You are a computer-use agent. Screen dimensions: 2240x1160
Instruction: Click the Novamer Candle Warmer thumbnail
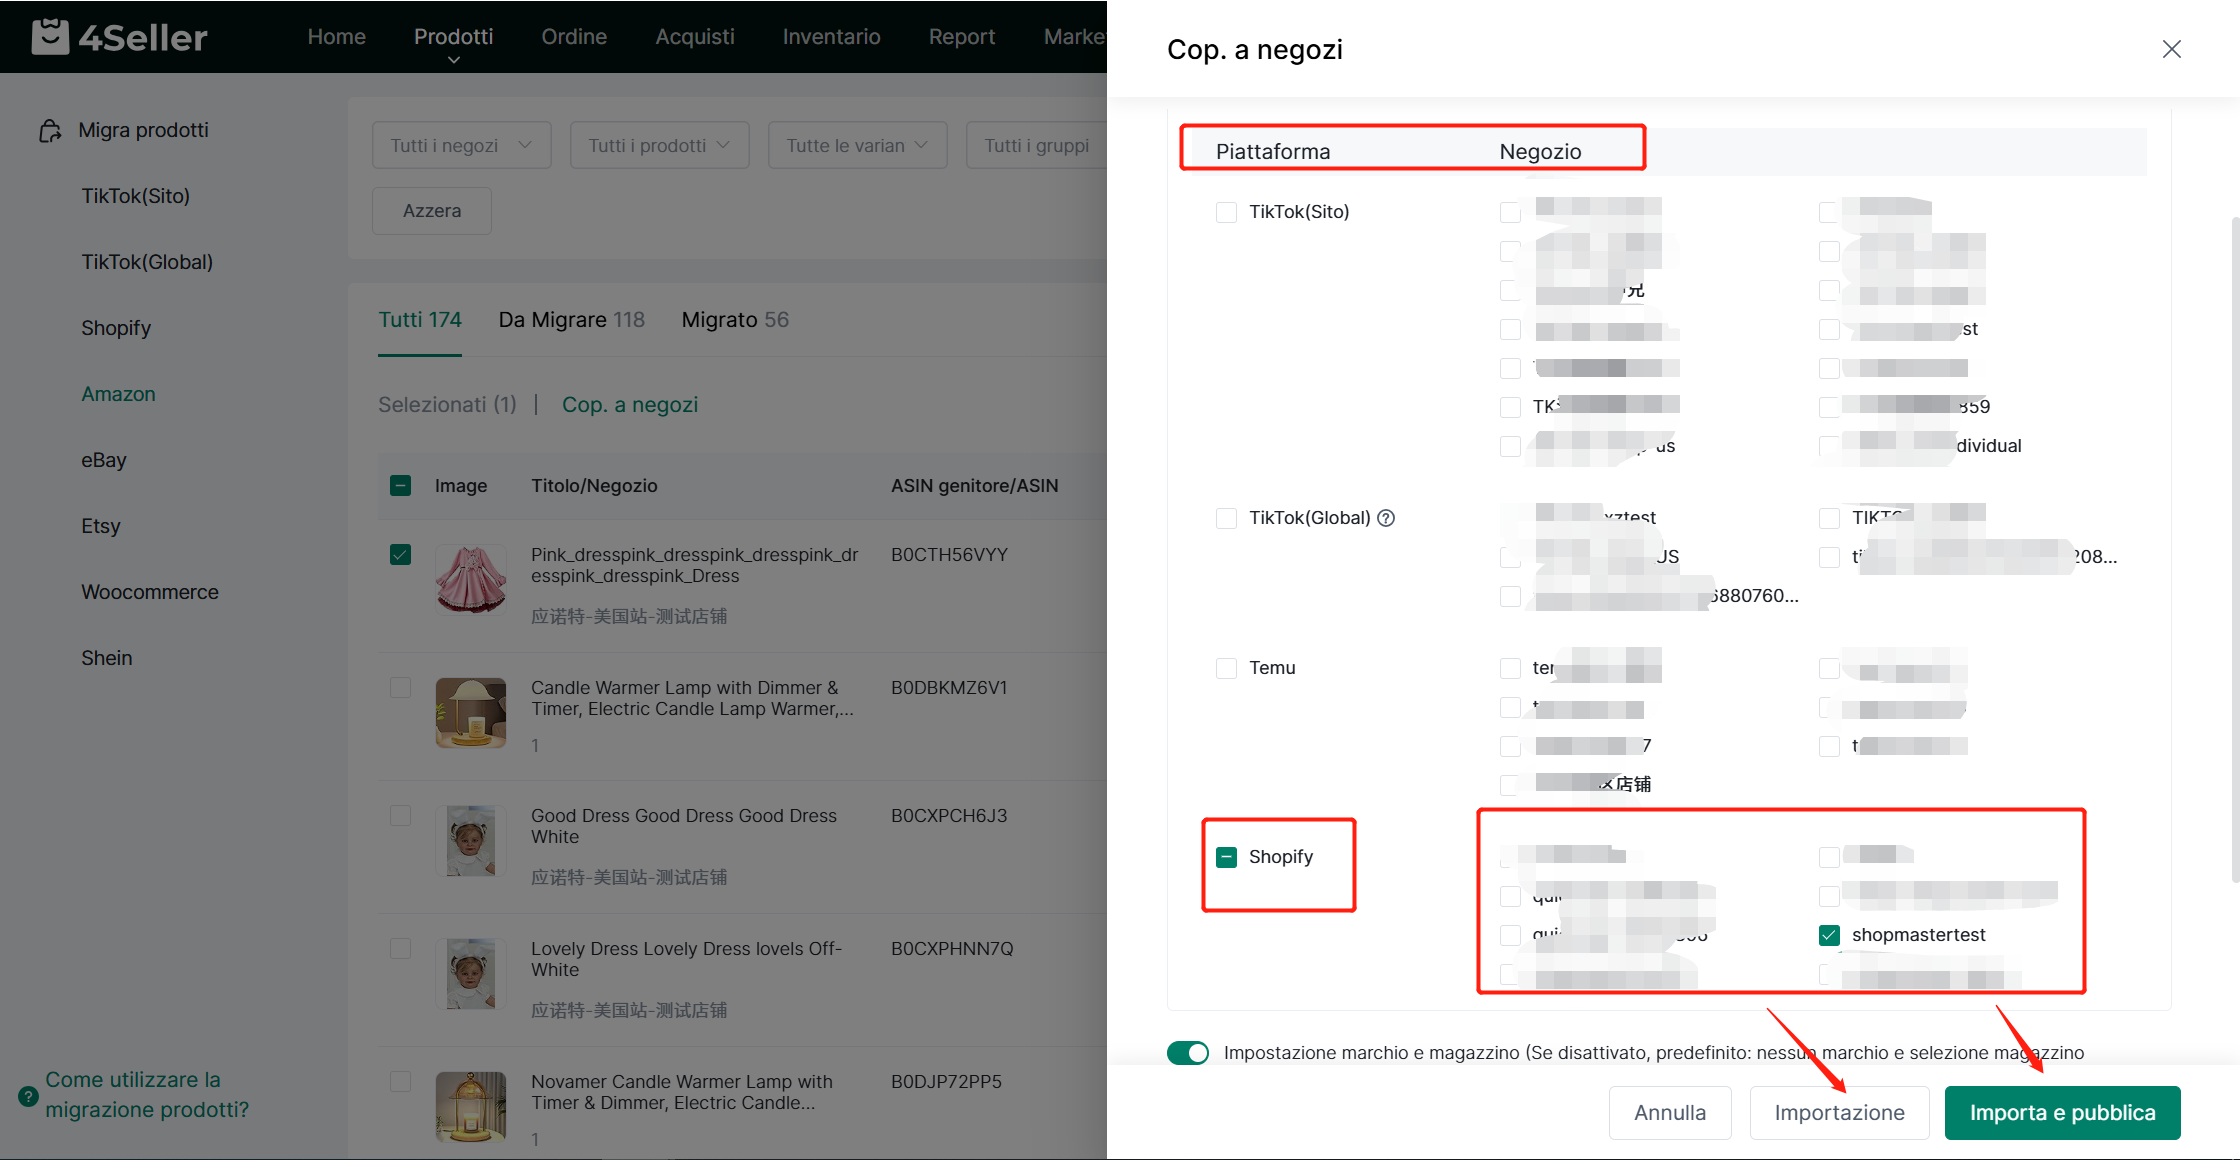pyautogui.click(x=471, y=1106)
